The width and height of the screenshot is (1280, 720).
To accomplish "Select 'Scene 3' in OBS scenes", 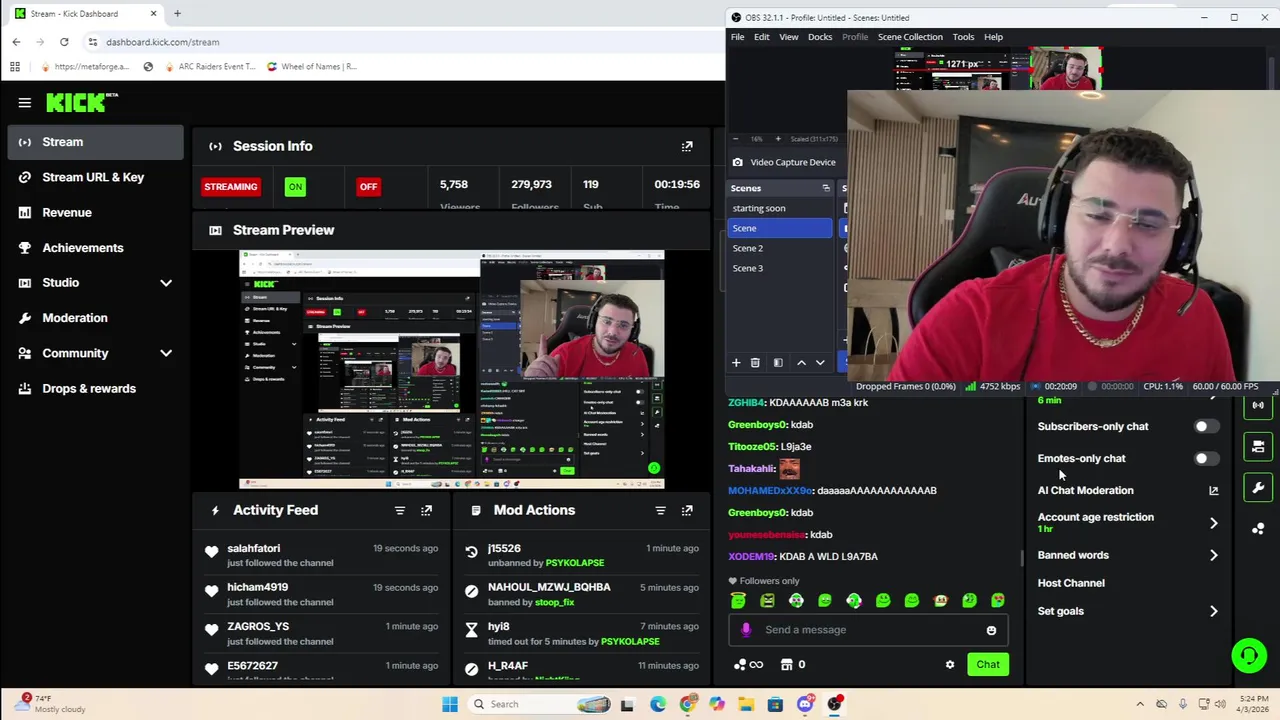I will 780,268.
